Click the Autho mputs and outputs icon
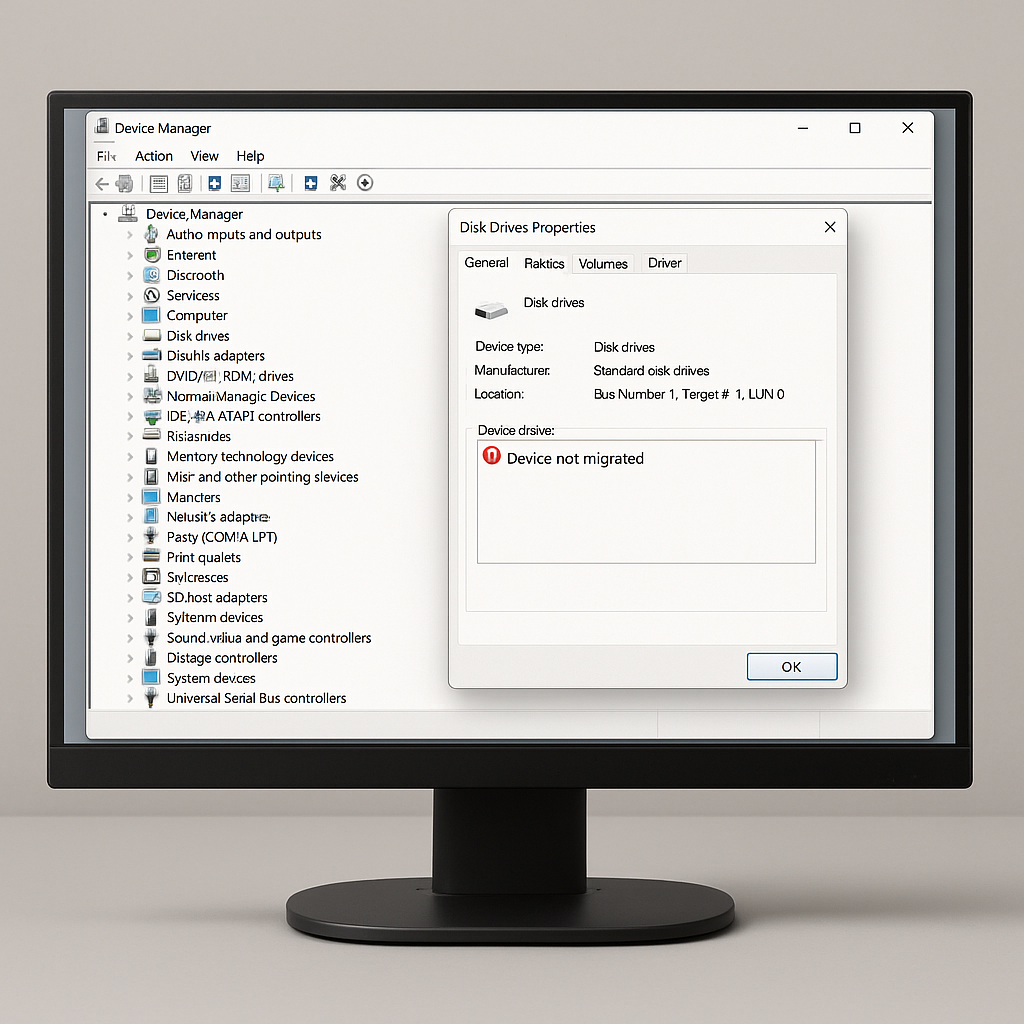The image size is (1024, 1024). tap(152, 234)
